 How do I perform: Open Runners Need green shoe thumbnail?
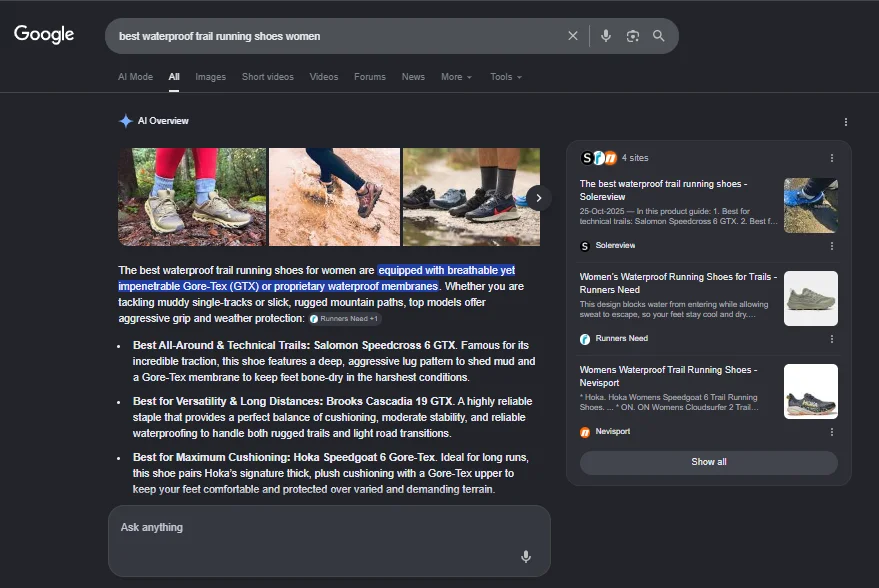pyautogui.click(x=811, y=299)
